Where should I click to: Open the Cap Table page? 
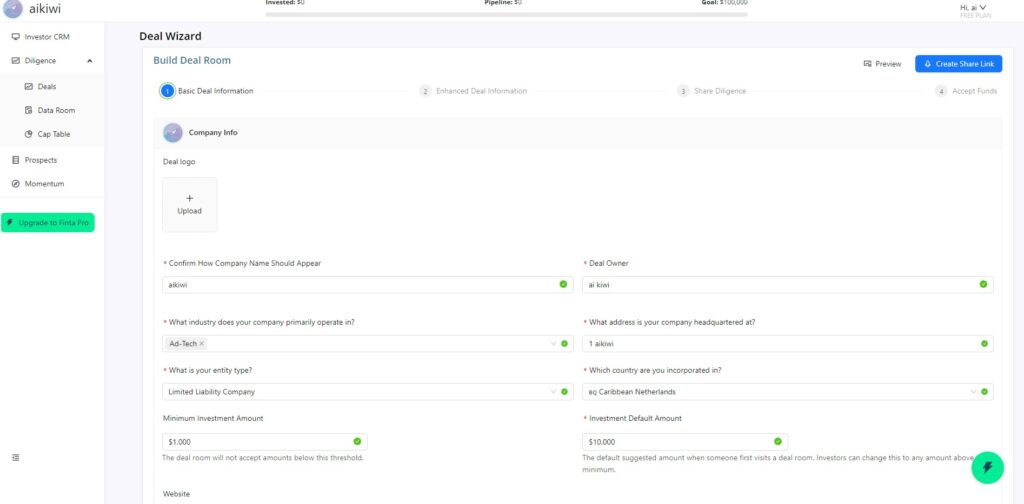pos(54,134)
